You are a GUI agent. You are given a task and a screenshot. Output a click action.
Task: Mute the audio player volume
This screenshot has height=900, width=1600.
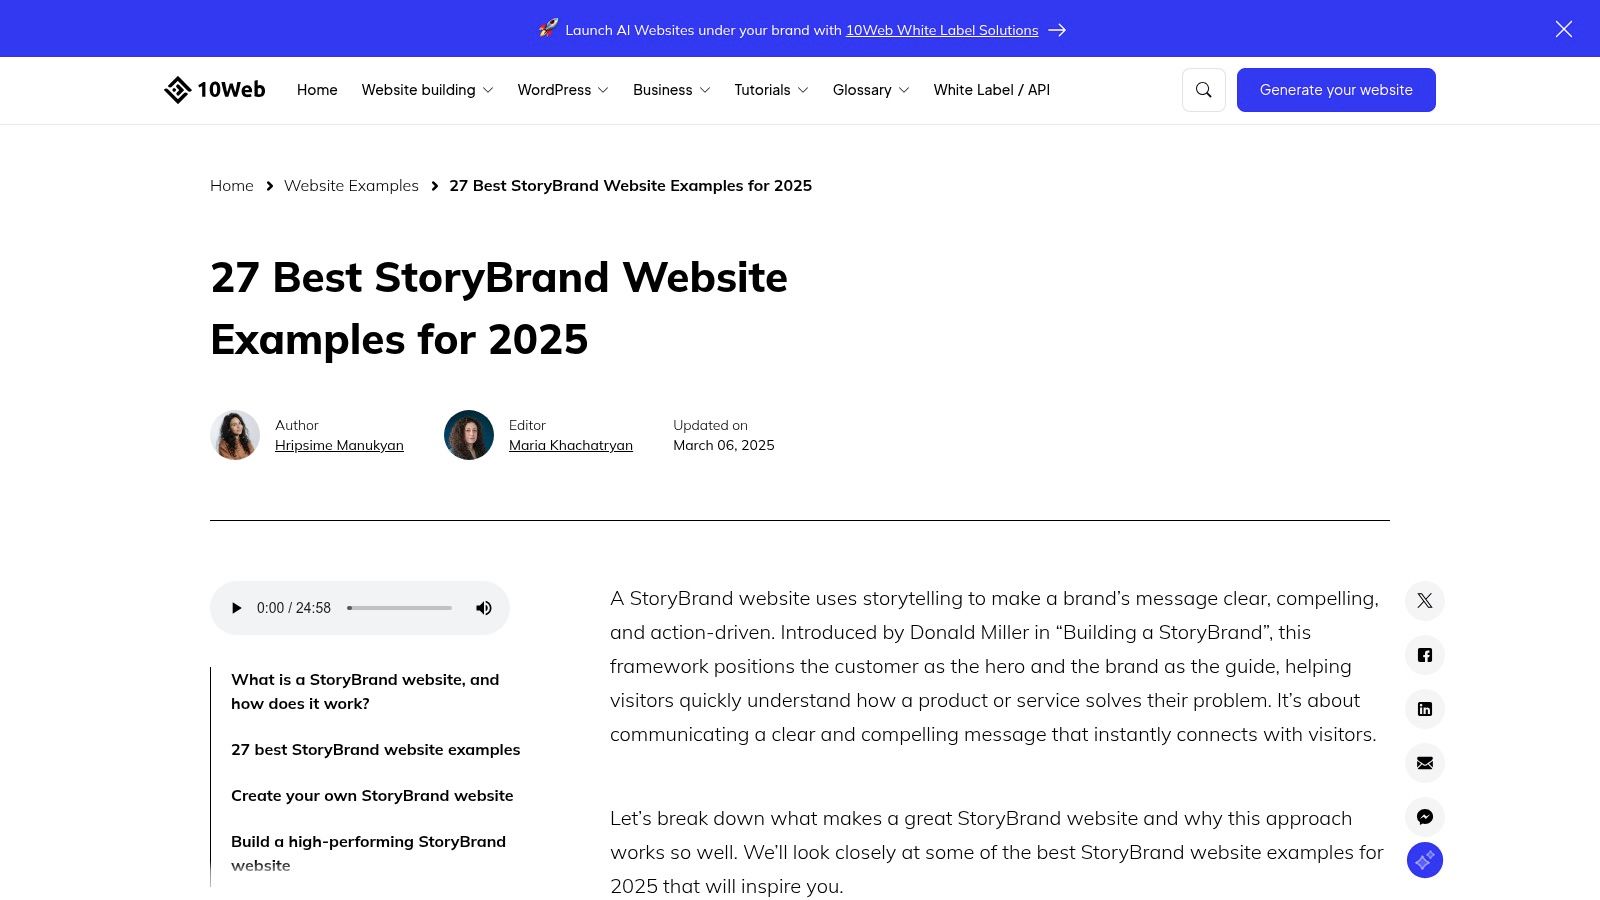click(484, 608)
